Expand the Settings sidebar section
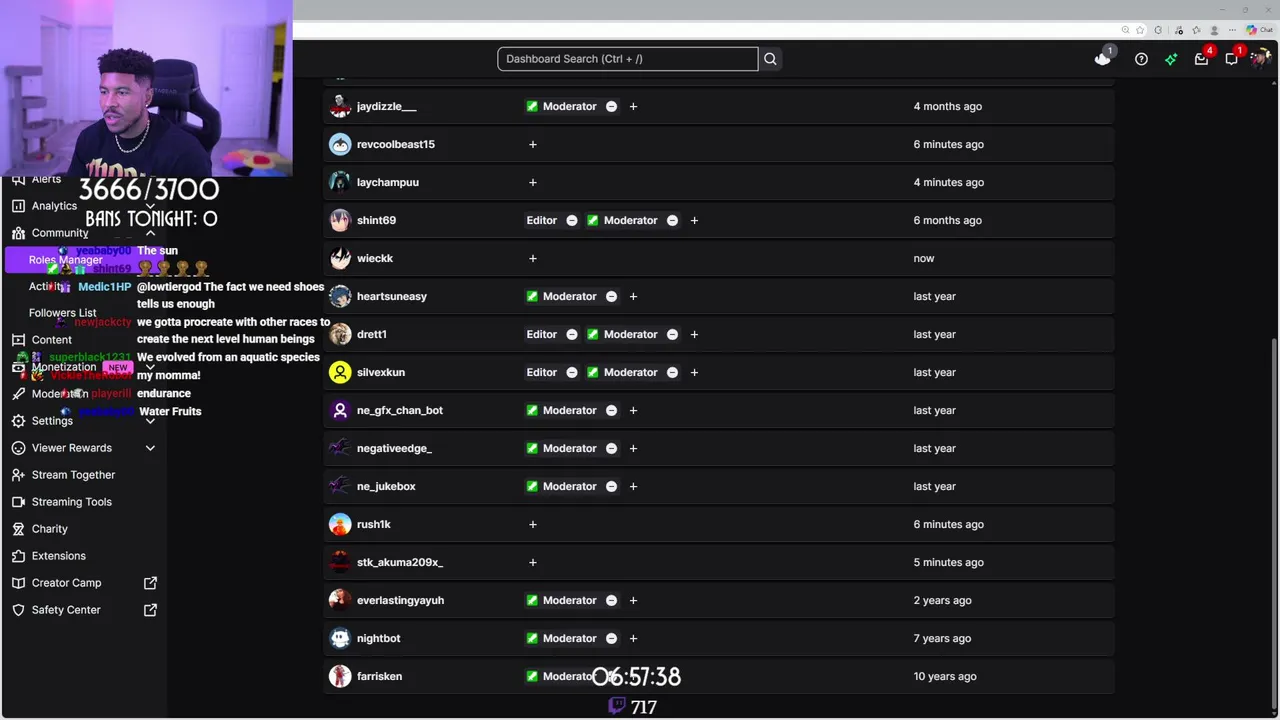 pyautogui.click(x=150, y=421)
